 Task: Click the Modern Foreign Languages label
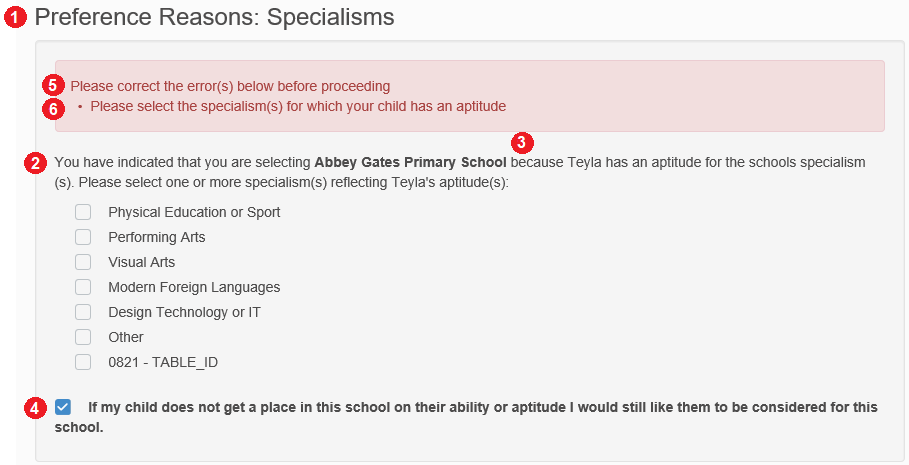coord(194,288)
